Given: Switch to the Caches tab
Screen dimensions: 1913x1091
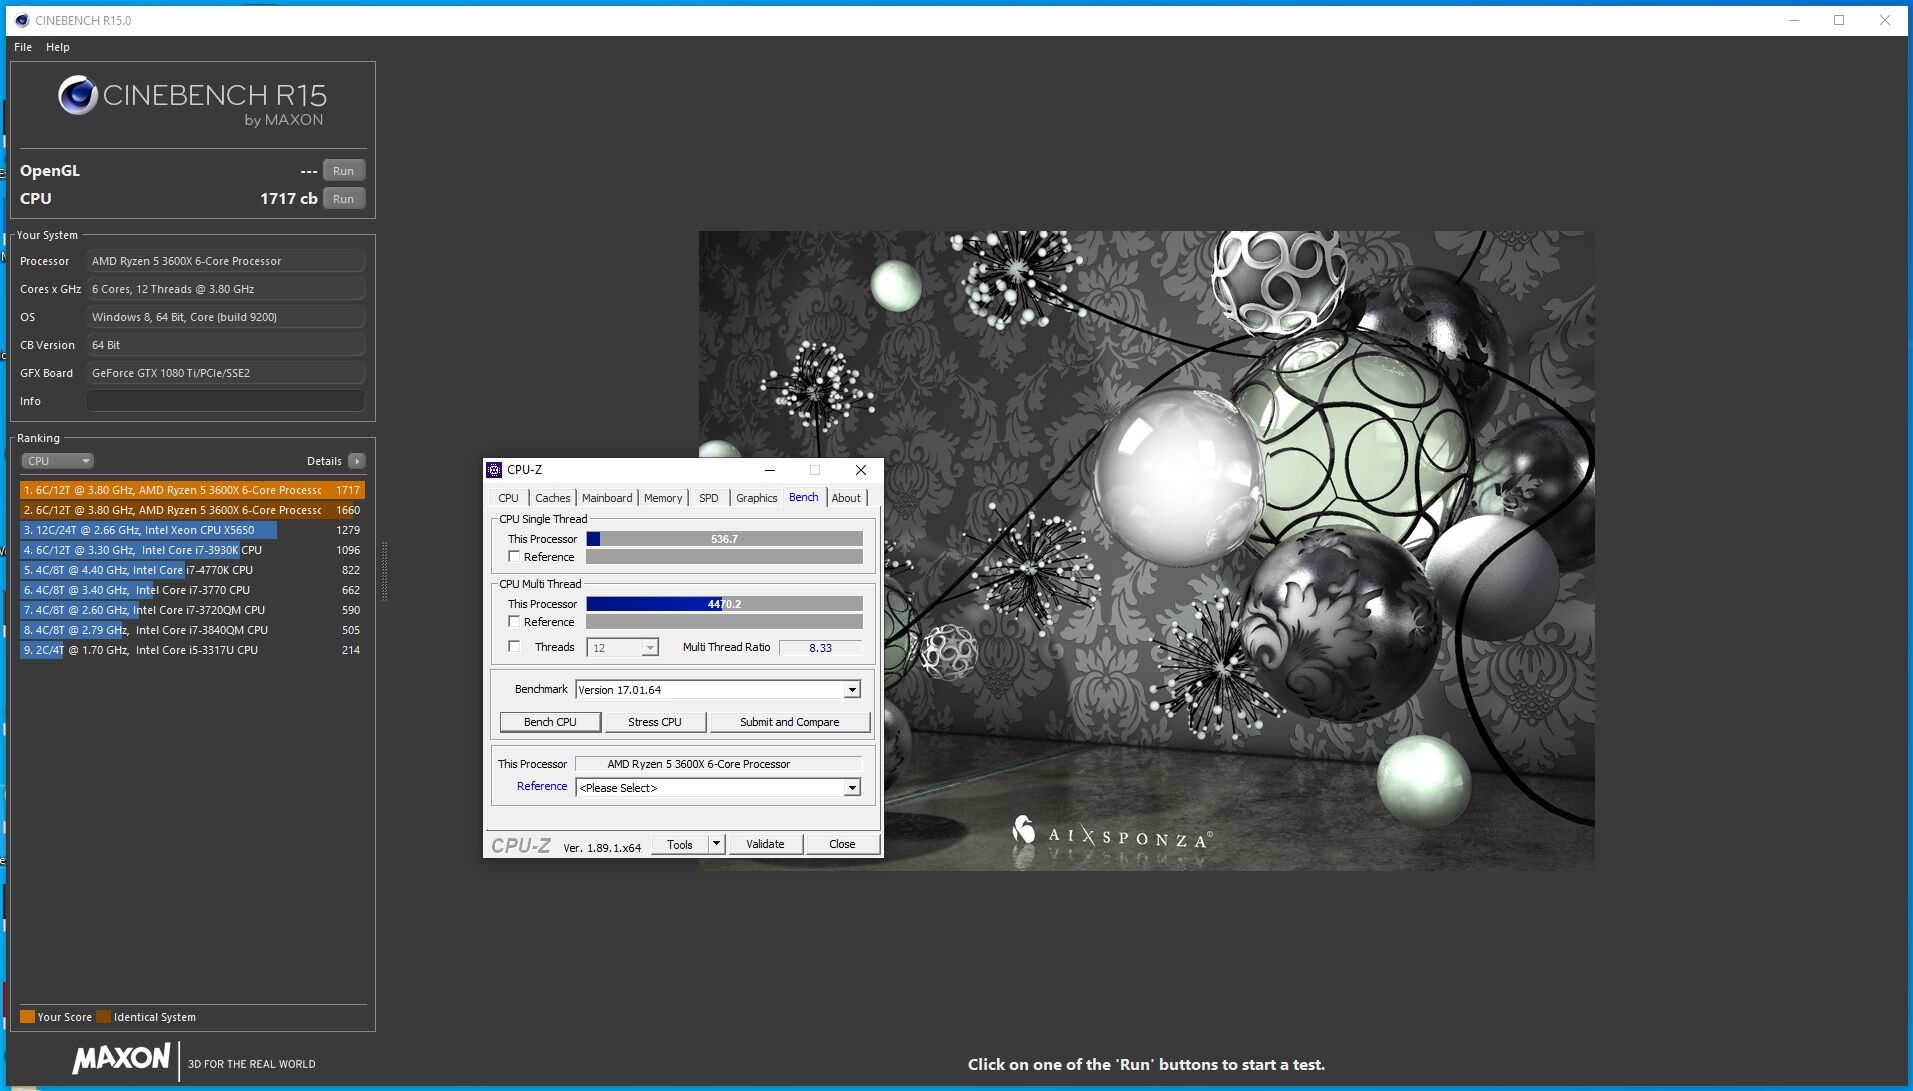Looking at the screenshot, I should click(x=552, y=498).
